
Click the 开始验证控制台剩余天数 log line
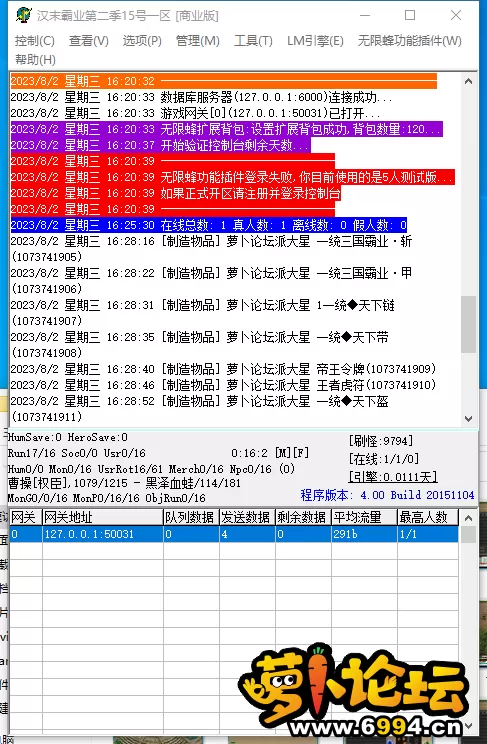[x=160, y=145]
